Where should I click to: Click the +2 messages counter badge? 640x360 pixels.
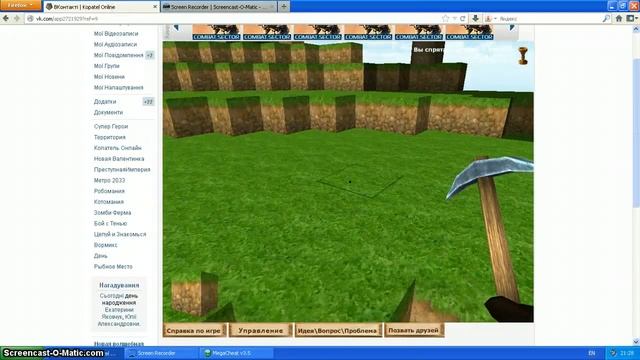coord(150,55)
